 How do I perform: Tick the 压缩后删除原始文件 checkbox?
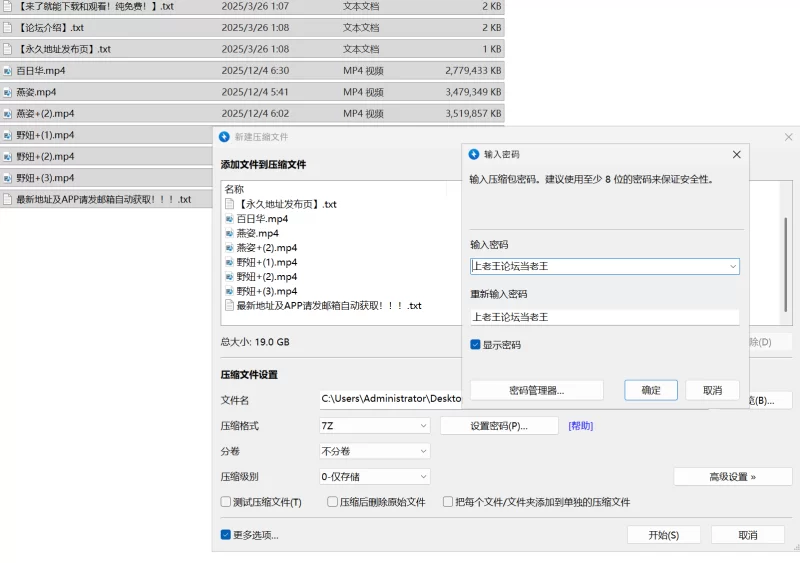332,502
